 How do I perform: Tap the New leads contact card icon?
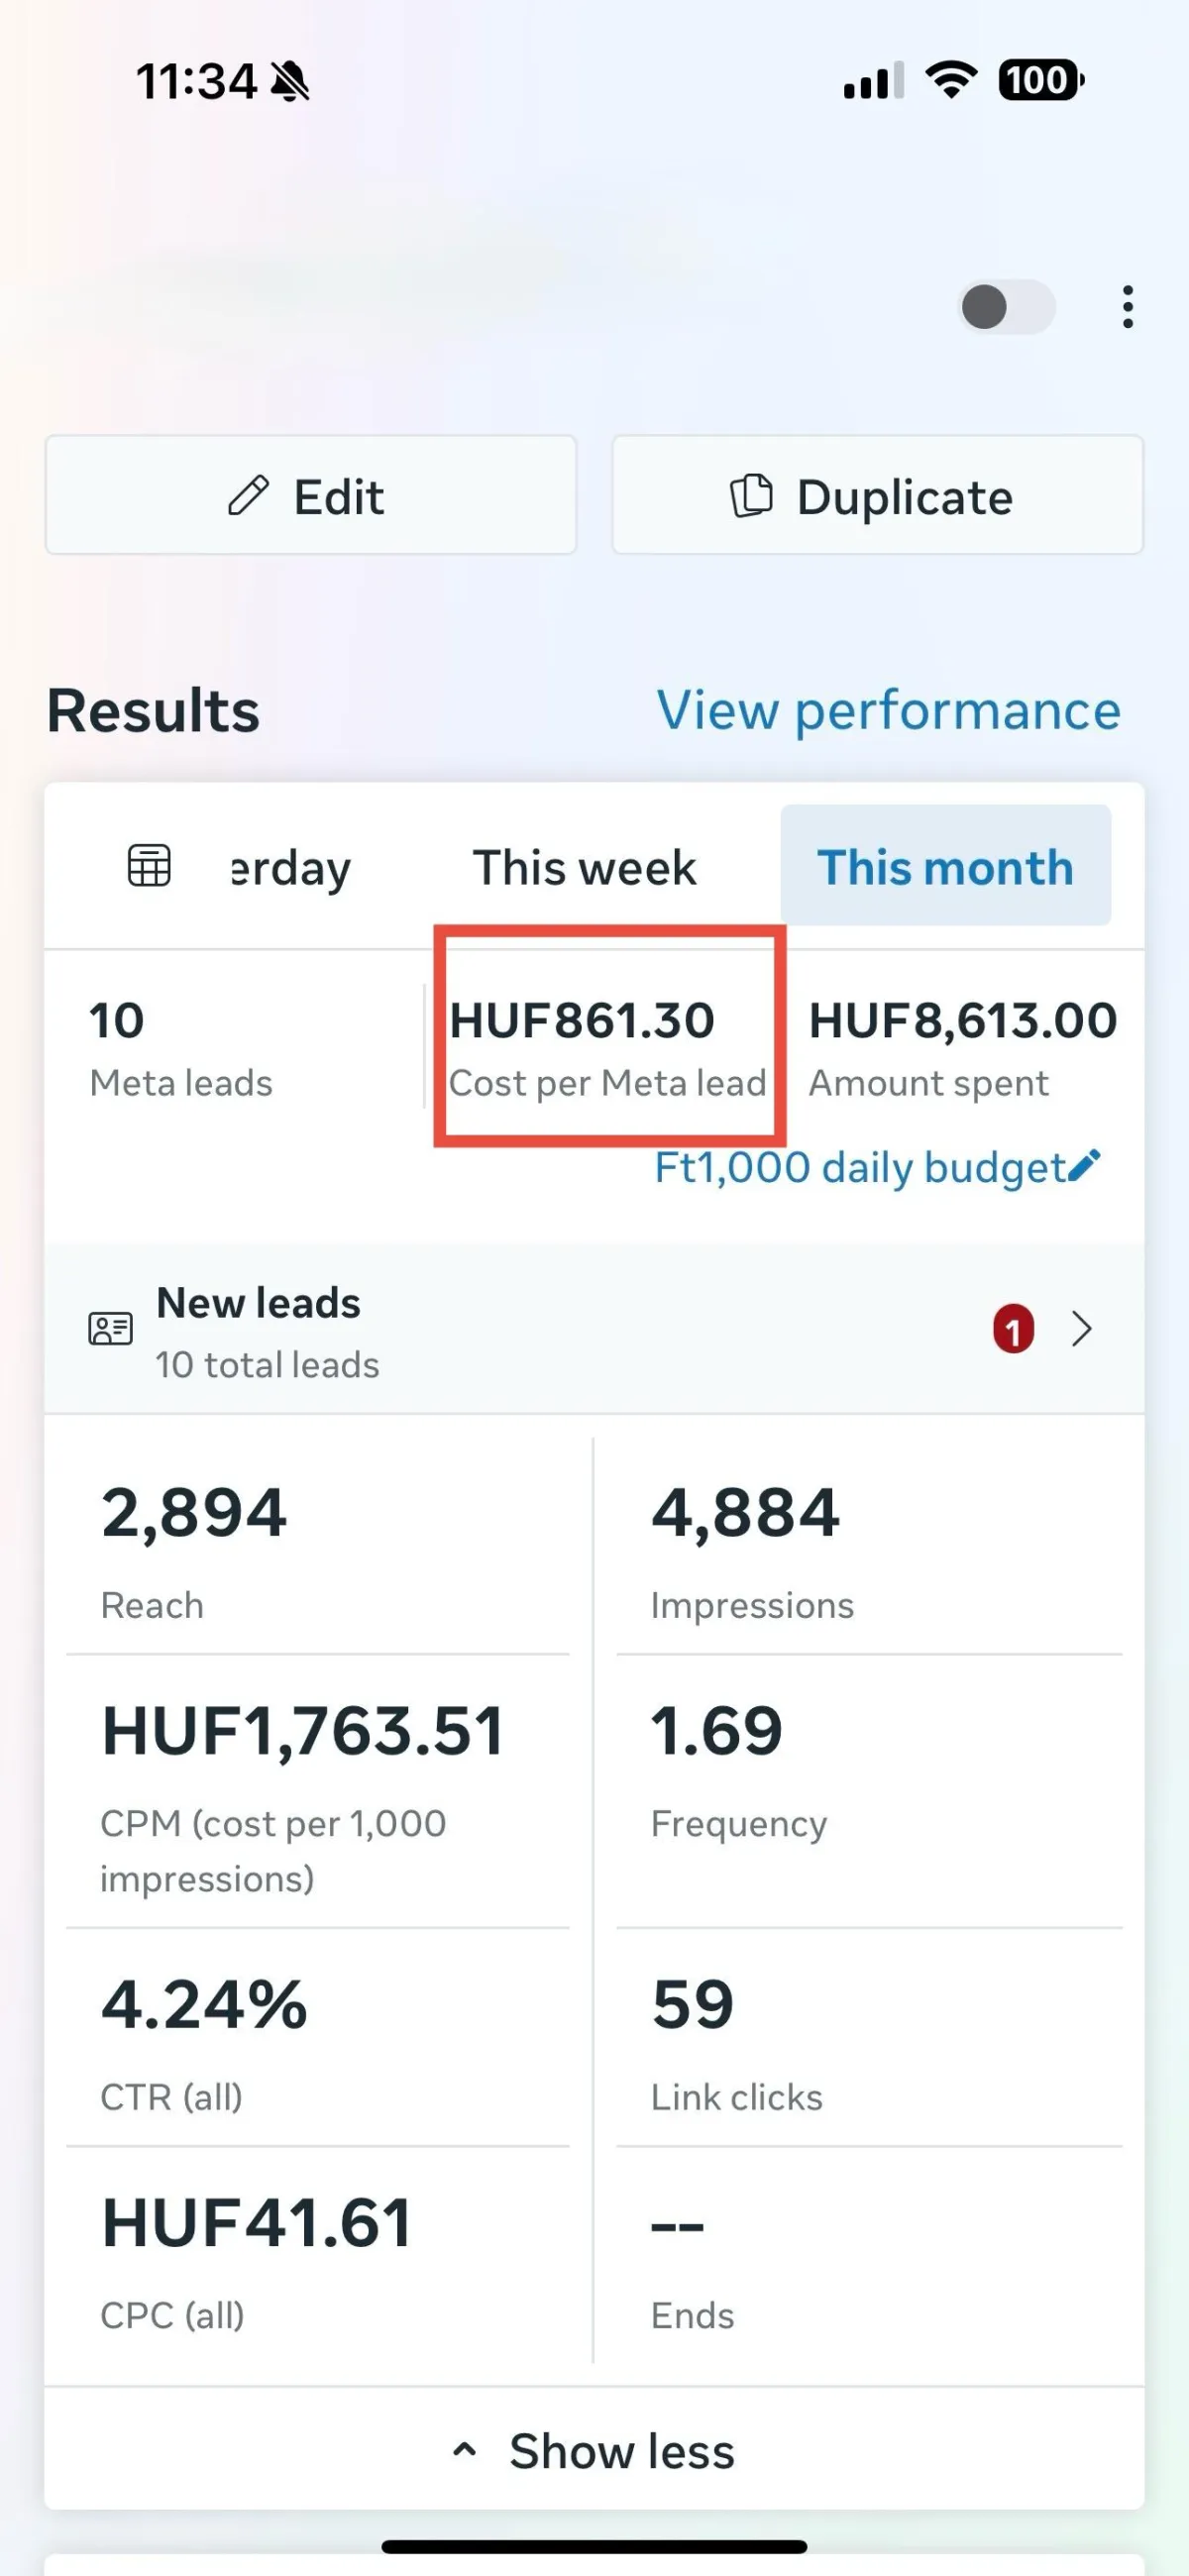coord(110,1329)
